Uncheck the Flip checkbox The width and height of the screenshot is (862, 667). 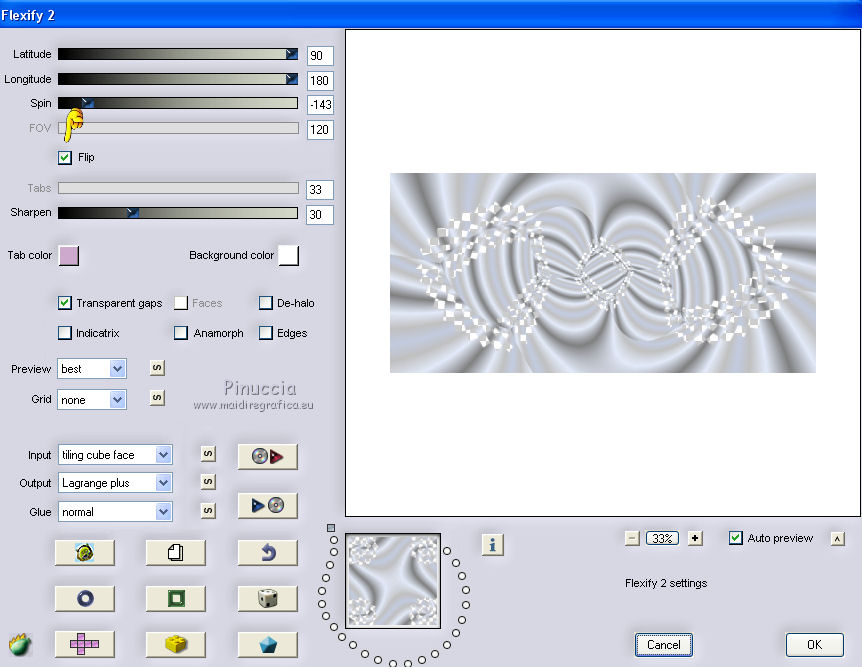point(65,158)
